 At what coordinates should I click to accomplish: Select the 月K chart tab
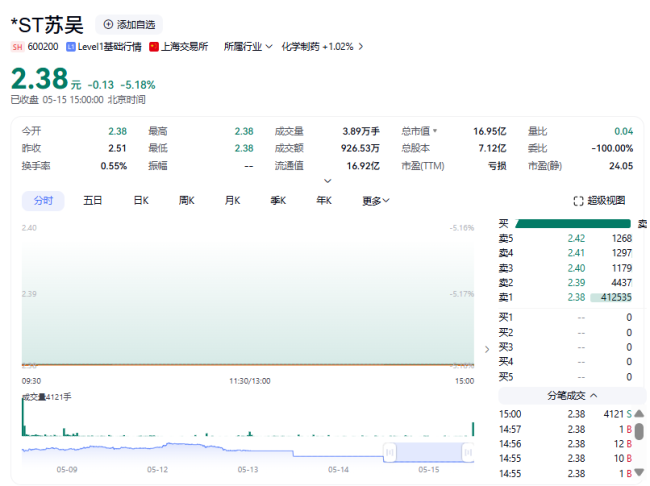coord(232,201)
